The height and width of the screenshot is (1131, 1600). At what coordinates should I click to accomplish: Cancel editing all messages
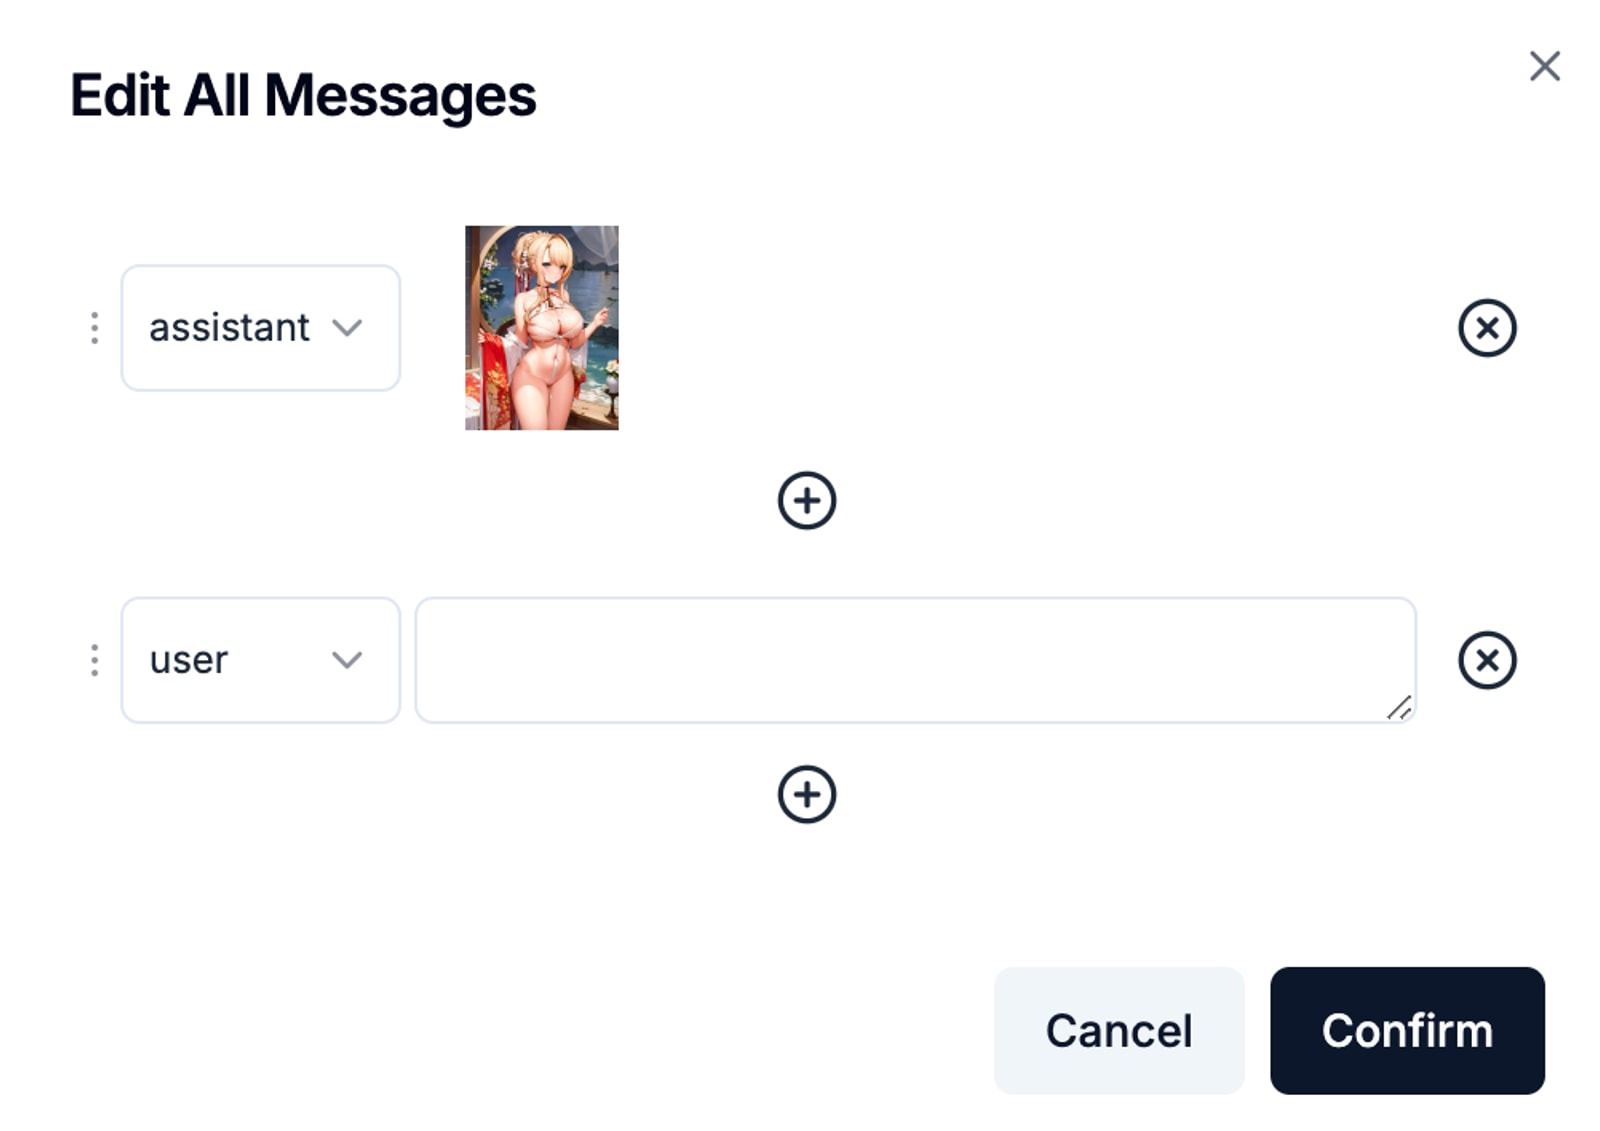1118,1030
